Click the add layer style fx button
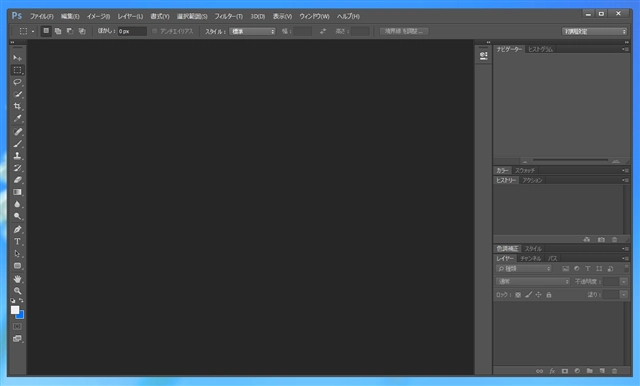 tap(552, 371)
